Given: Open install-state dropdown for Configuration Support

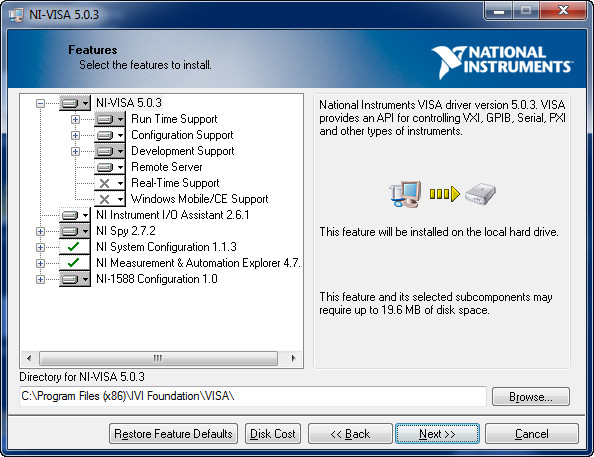Looking at the screenshot, I should click(109, 135).
